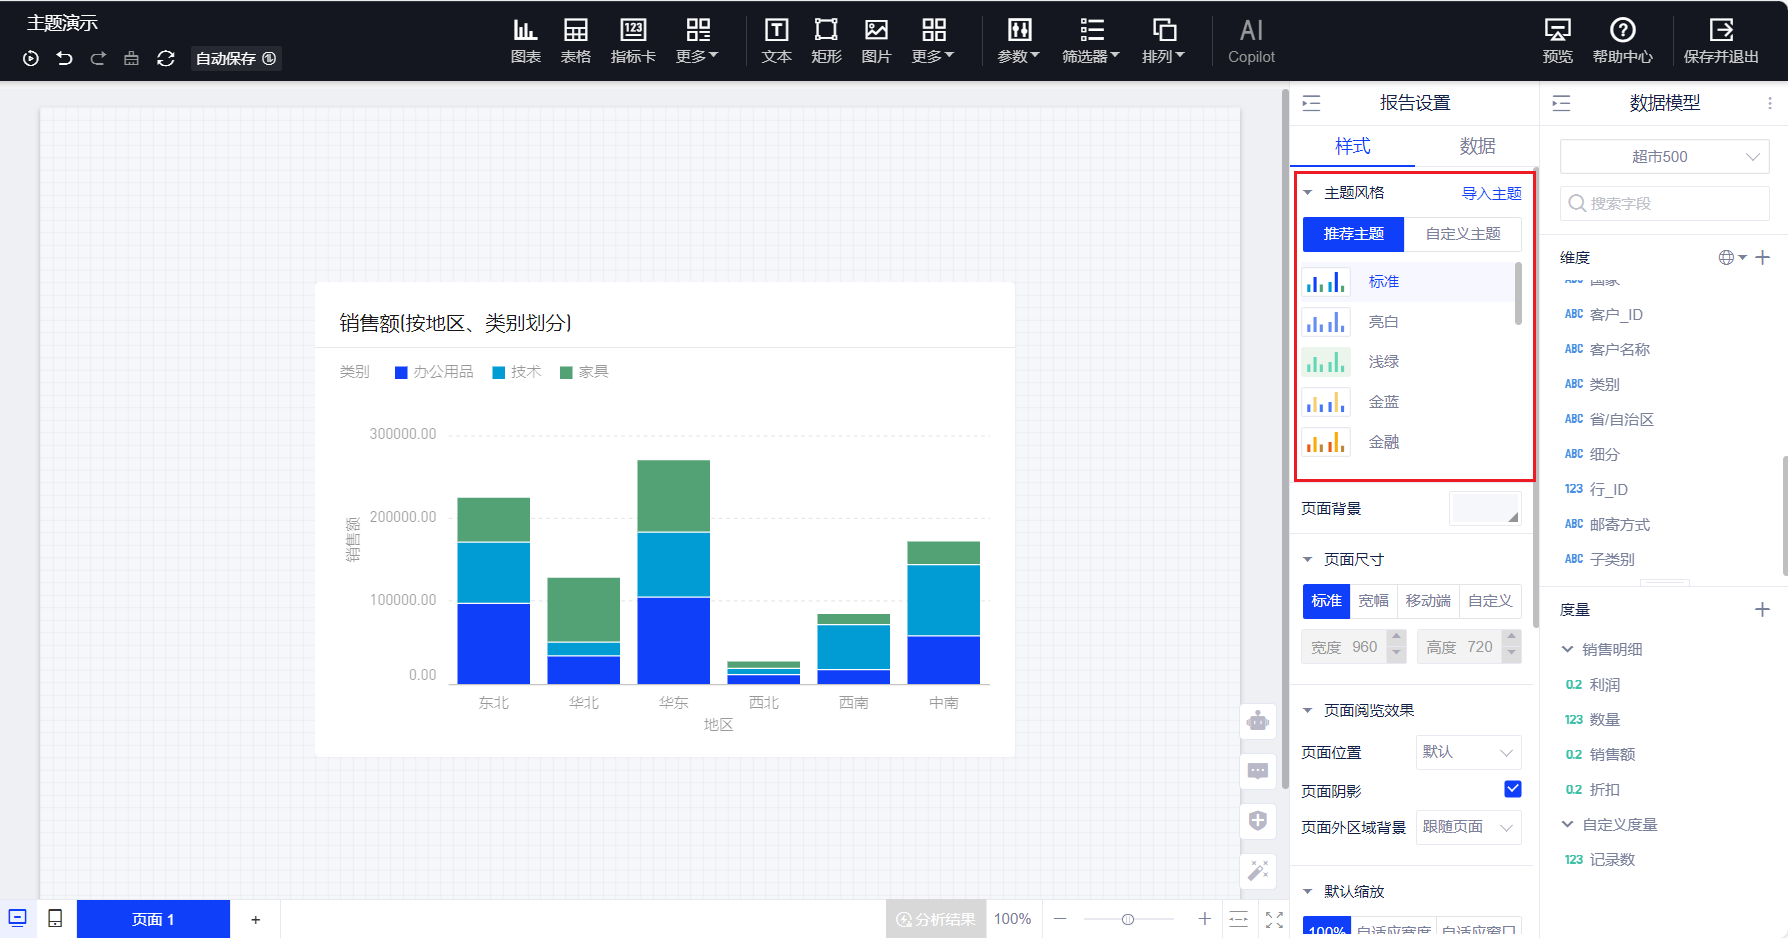1788x938 pixels.
Task: Click the 导入主题 link
Action: (x=1491, y=193)
